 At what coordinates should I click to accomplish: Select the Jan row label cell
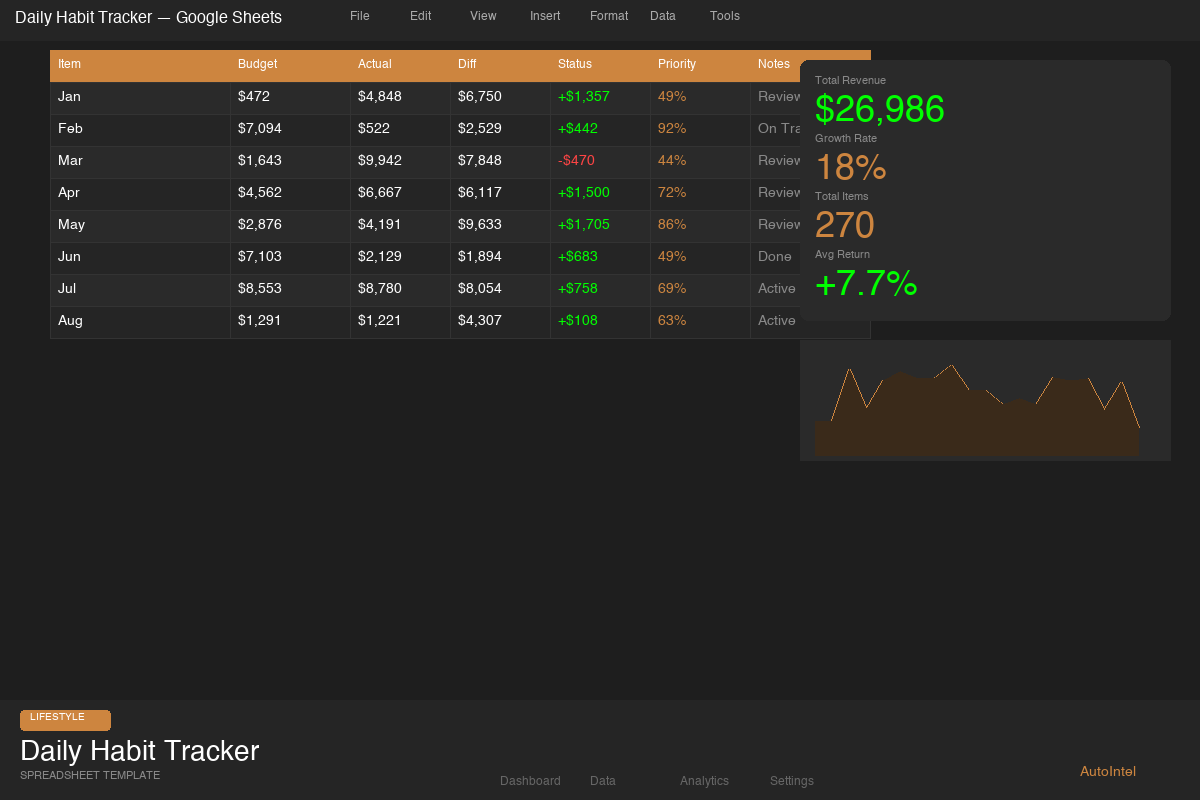pos(140,98)
